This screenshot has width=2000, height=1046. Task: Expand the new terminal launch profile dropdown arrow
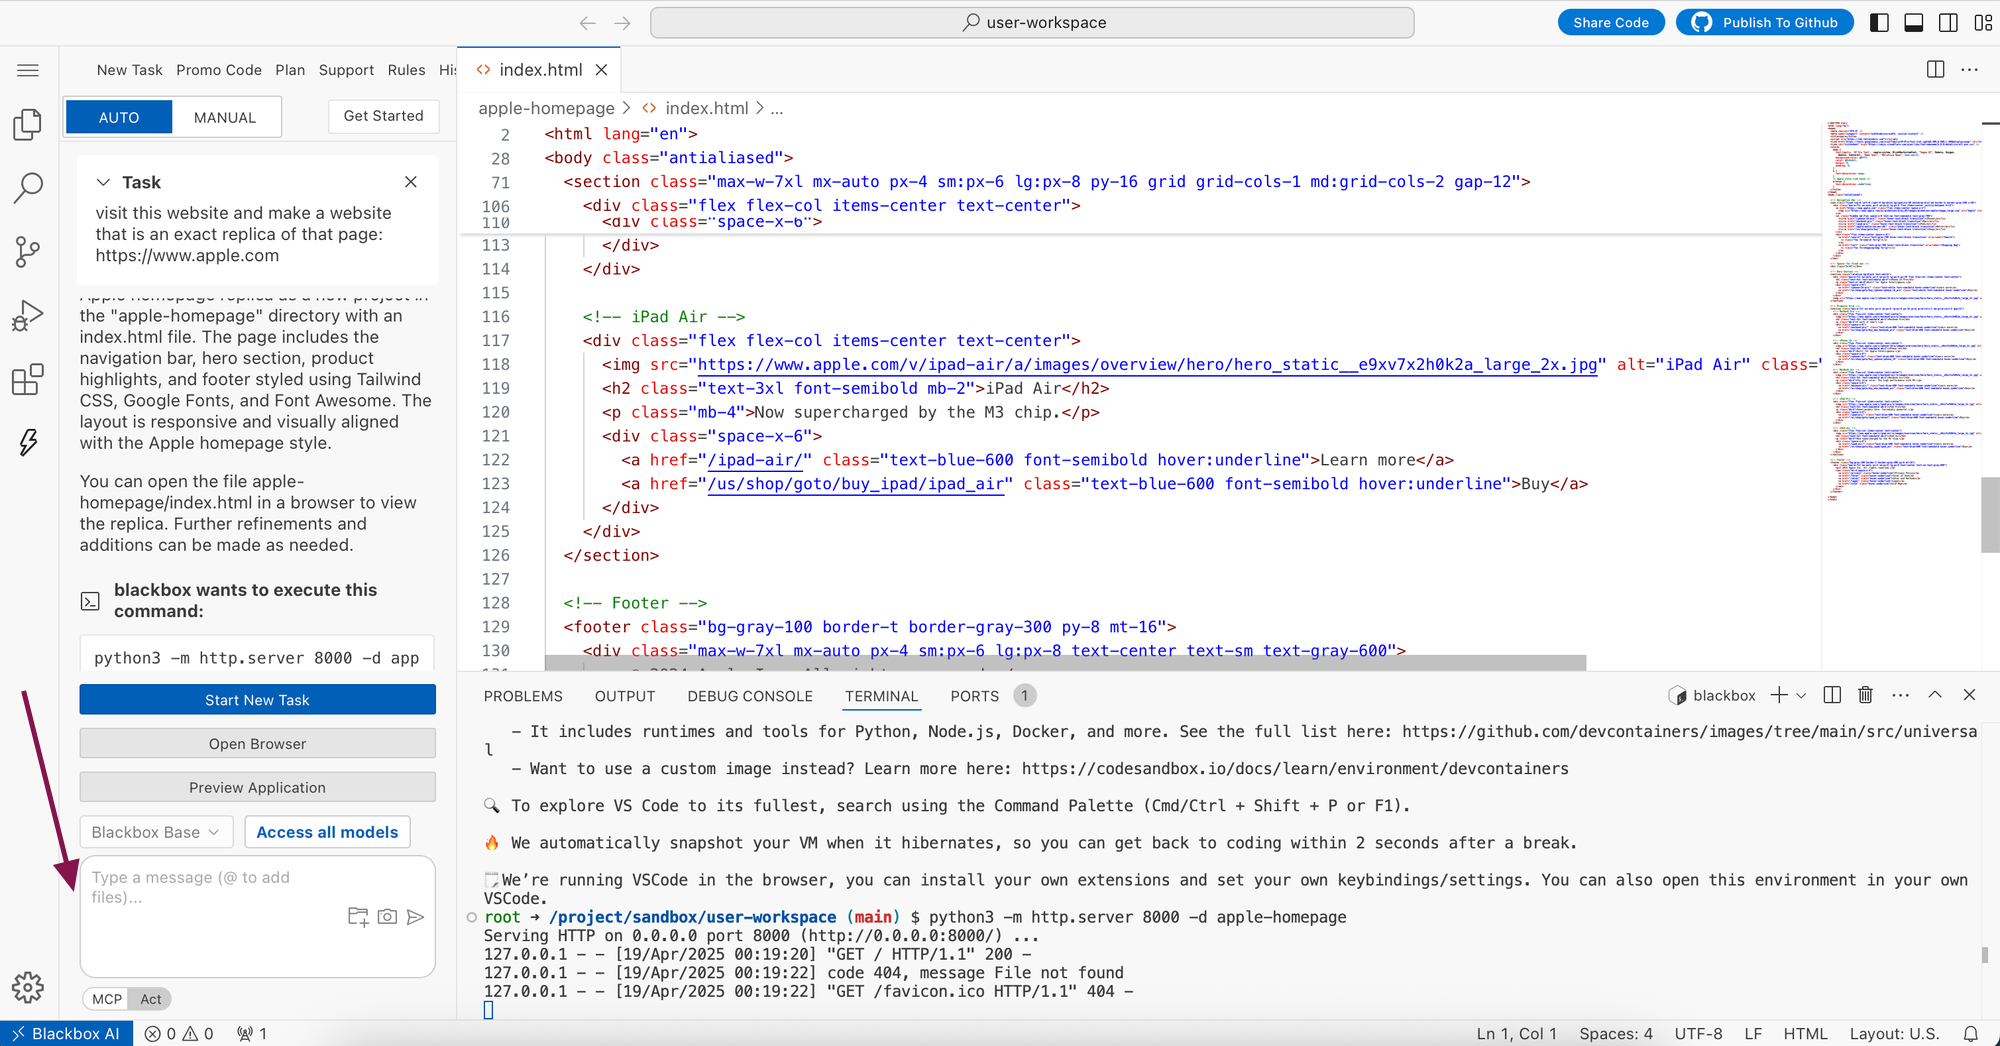point(1802,695)
